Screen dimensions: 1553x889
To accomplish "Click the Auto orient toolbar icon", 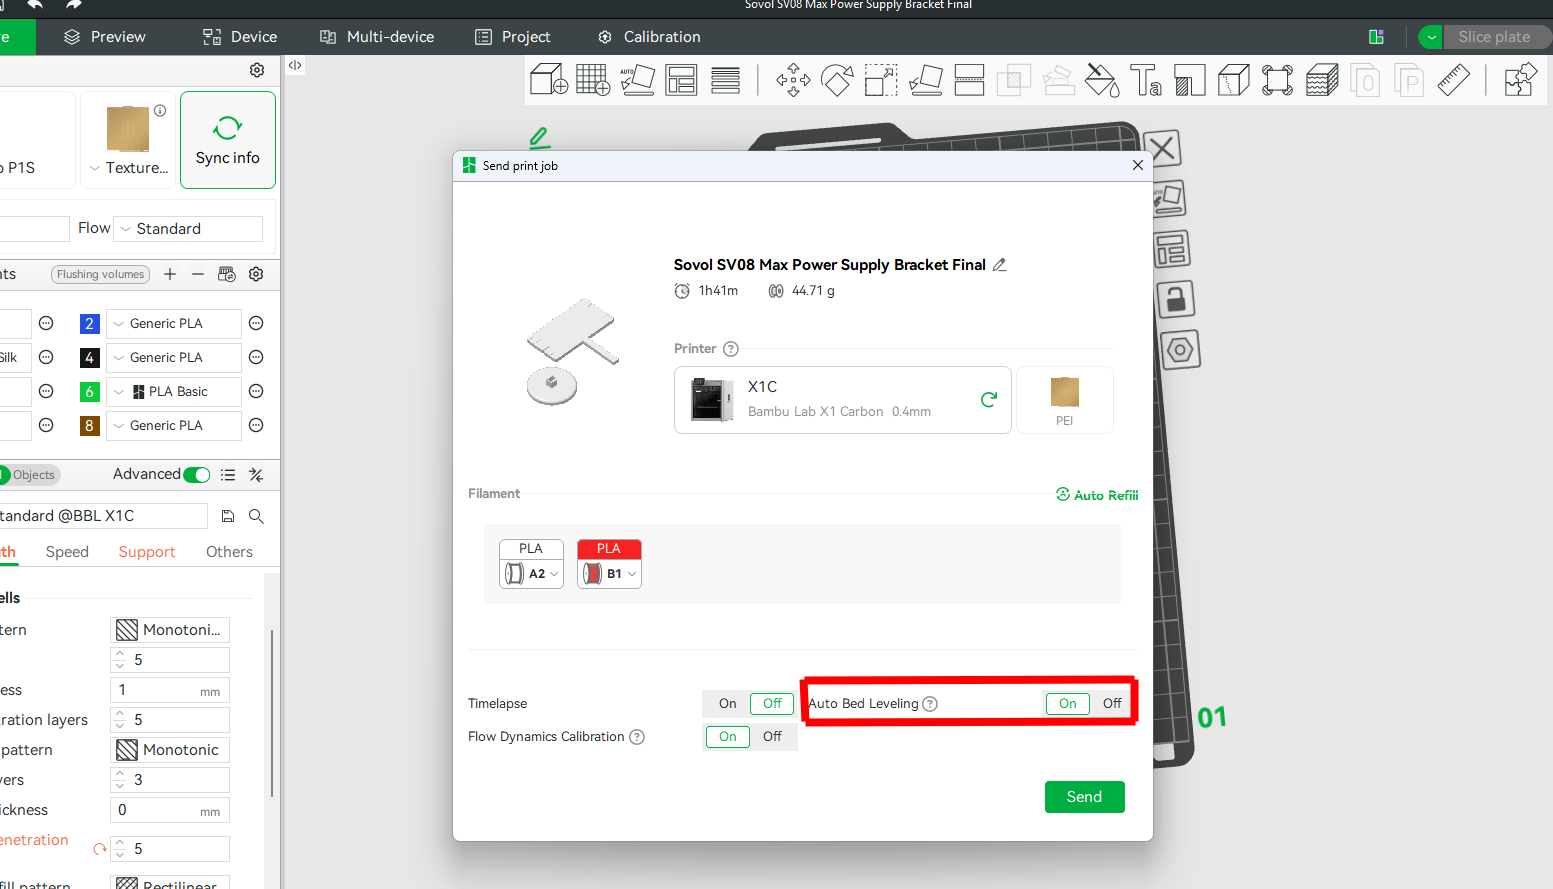I will point(637,79).
